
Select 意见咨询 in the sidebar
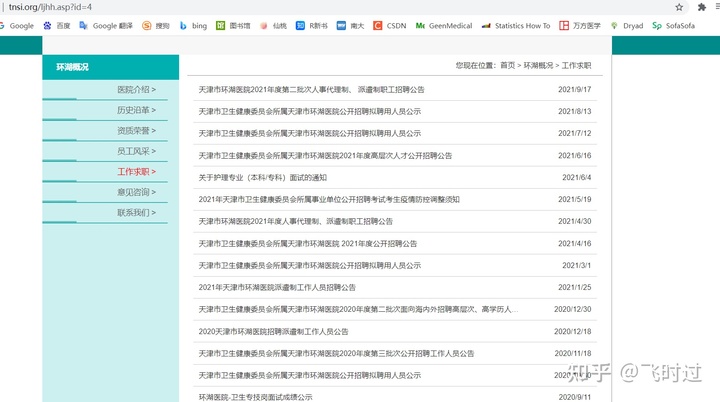point(136,192)
